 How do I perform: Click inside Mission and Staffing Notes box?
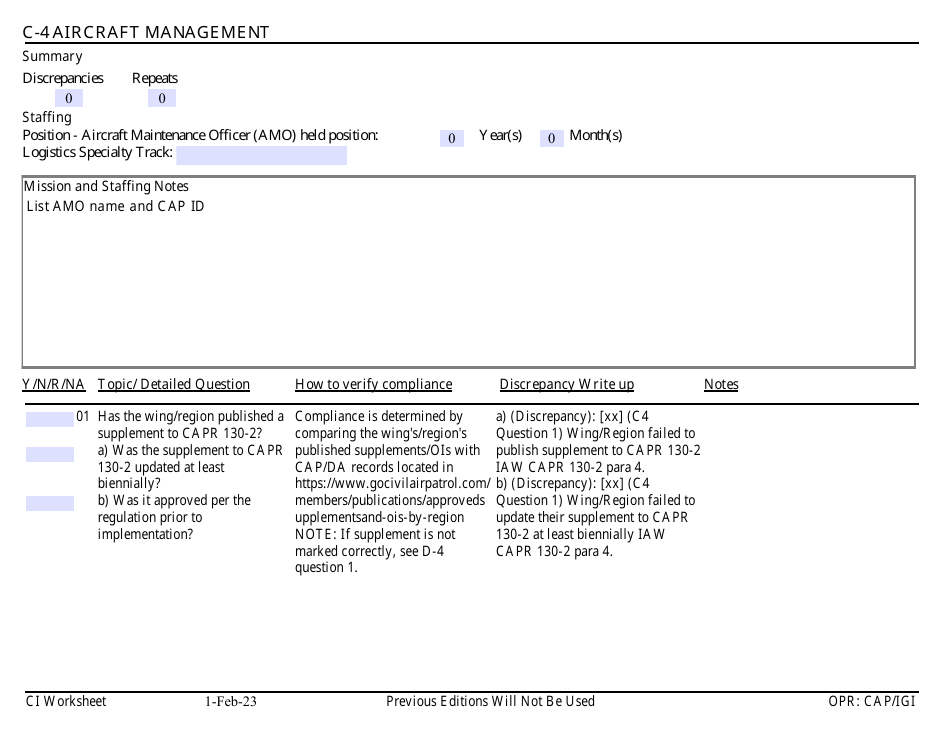pos(468,280)
